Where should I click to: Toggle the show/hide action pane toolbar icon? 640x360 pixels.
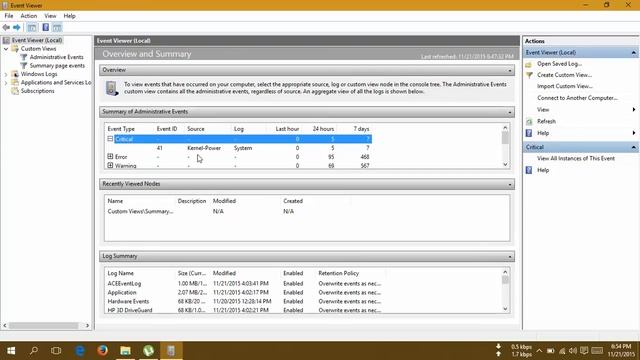[x=57, y=27]
